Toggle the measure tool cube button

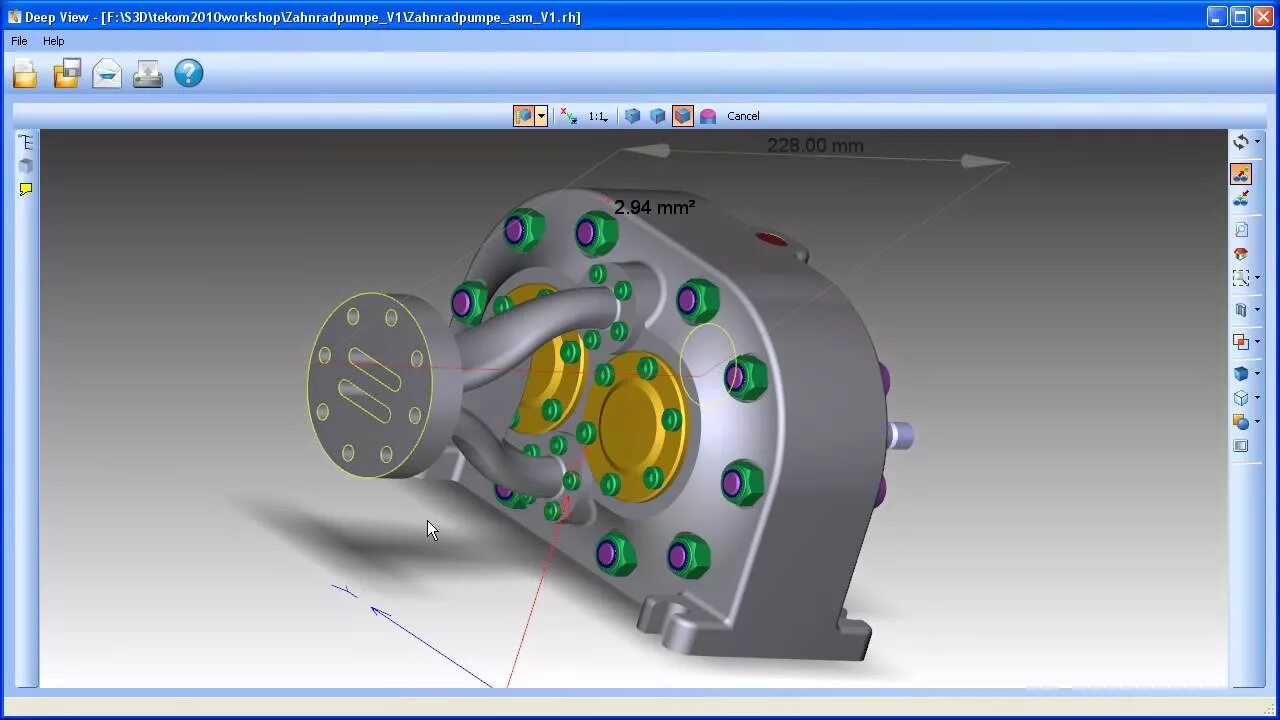(524, 116)
